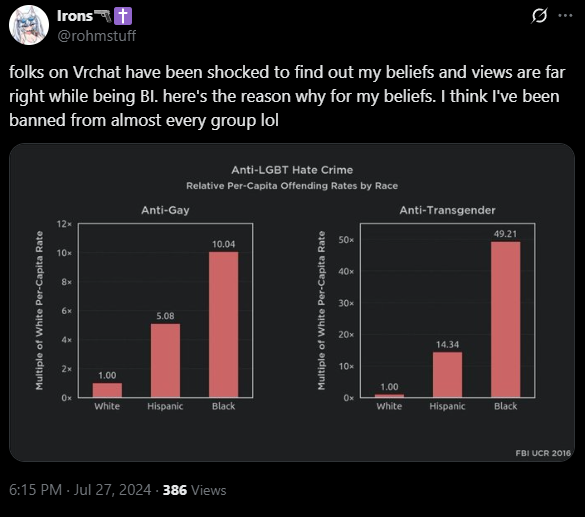This screenshot has width=585, height=517.
Task: Open the three-dot more options menu
Action: click(x=565, y=16)
